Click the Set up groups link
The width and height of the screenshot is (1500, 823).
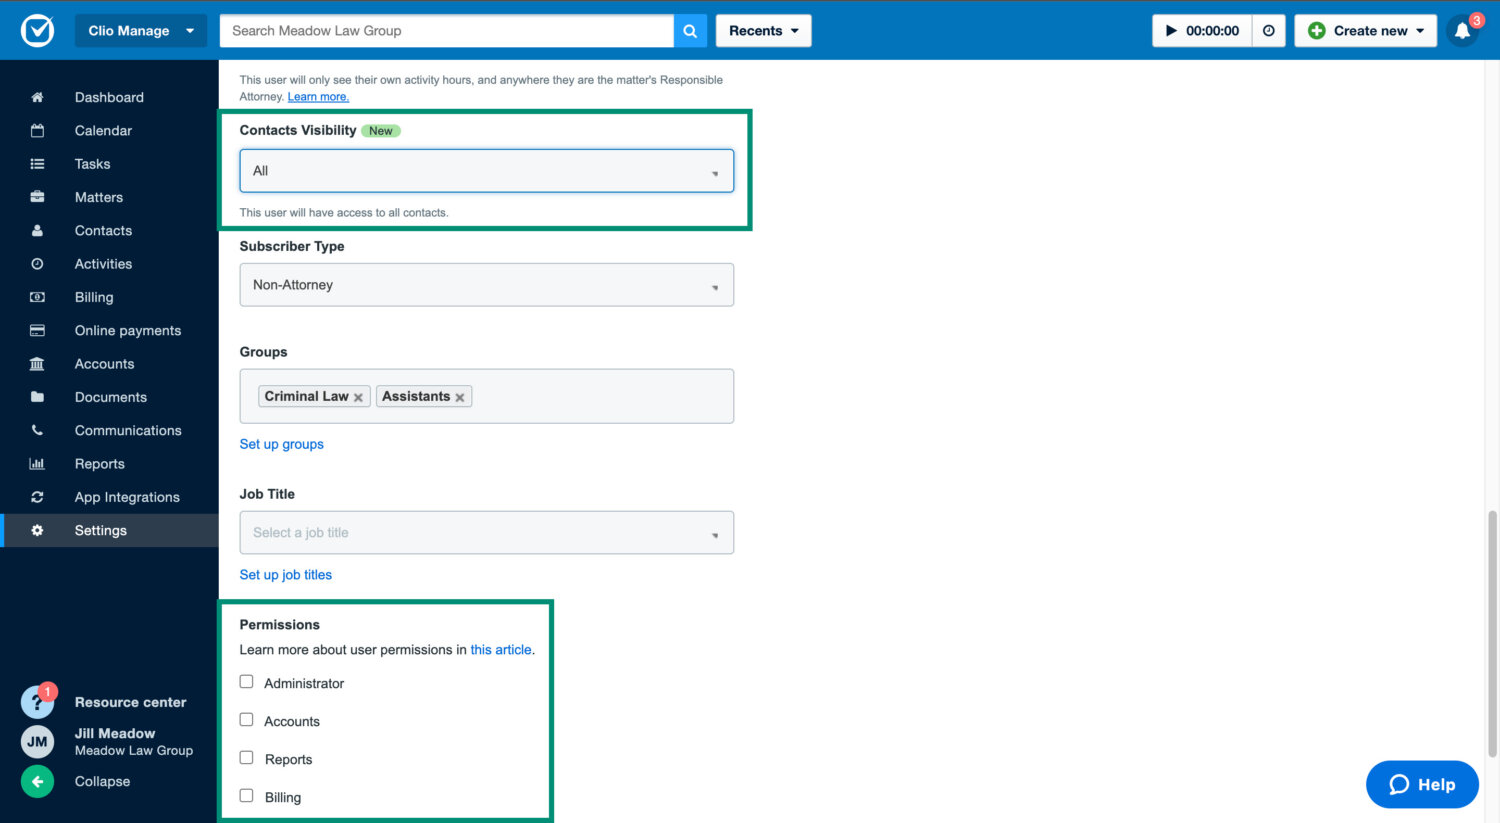281,444
